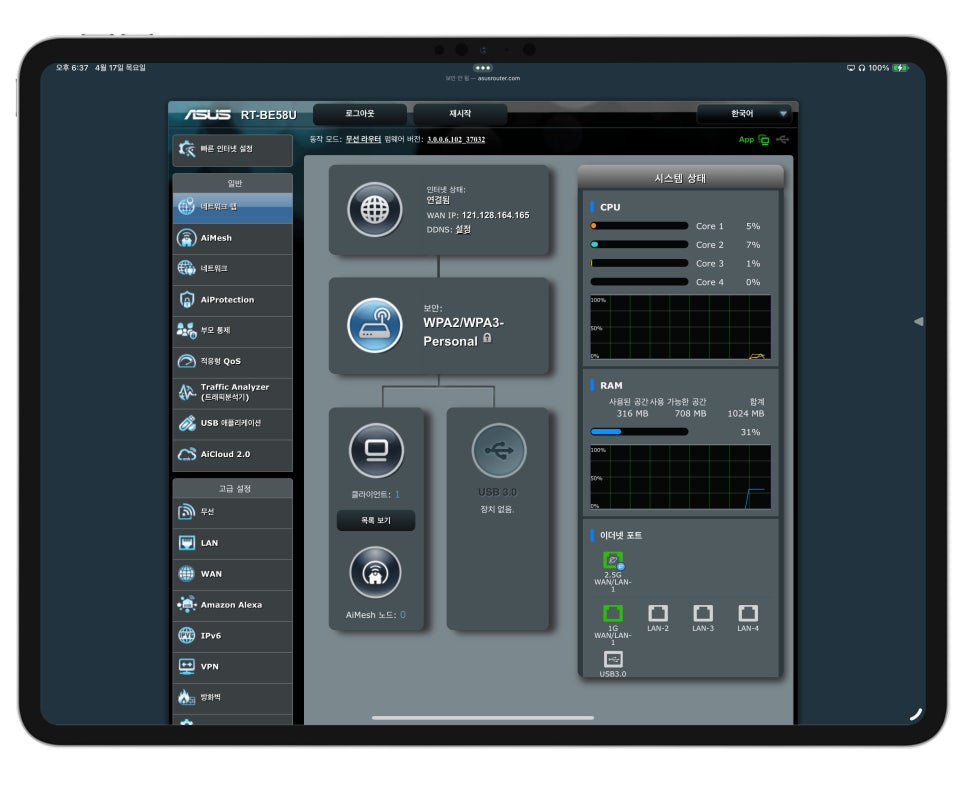Click the RAM usage progress bar

(x=639, y=432)
